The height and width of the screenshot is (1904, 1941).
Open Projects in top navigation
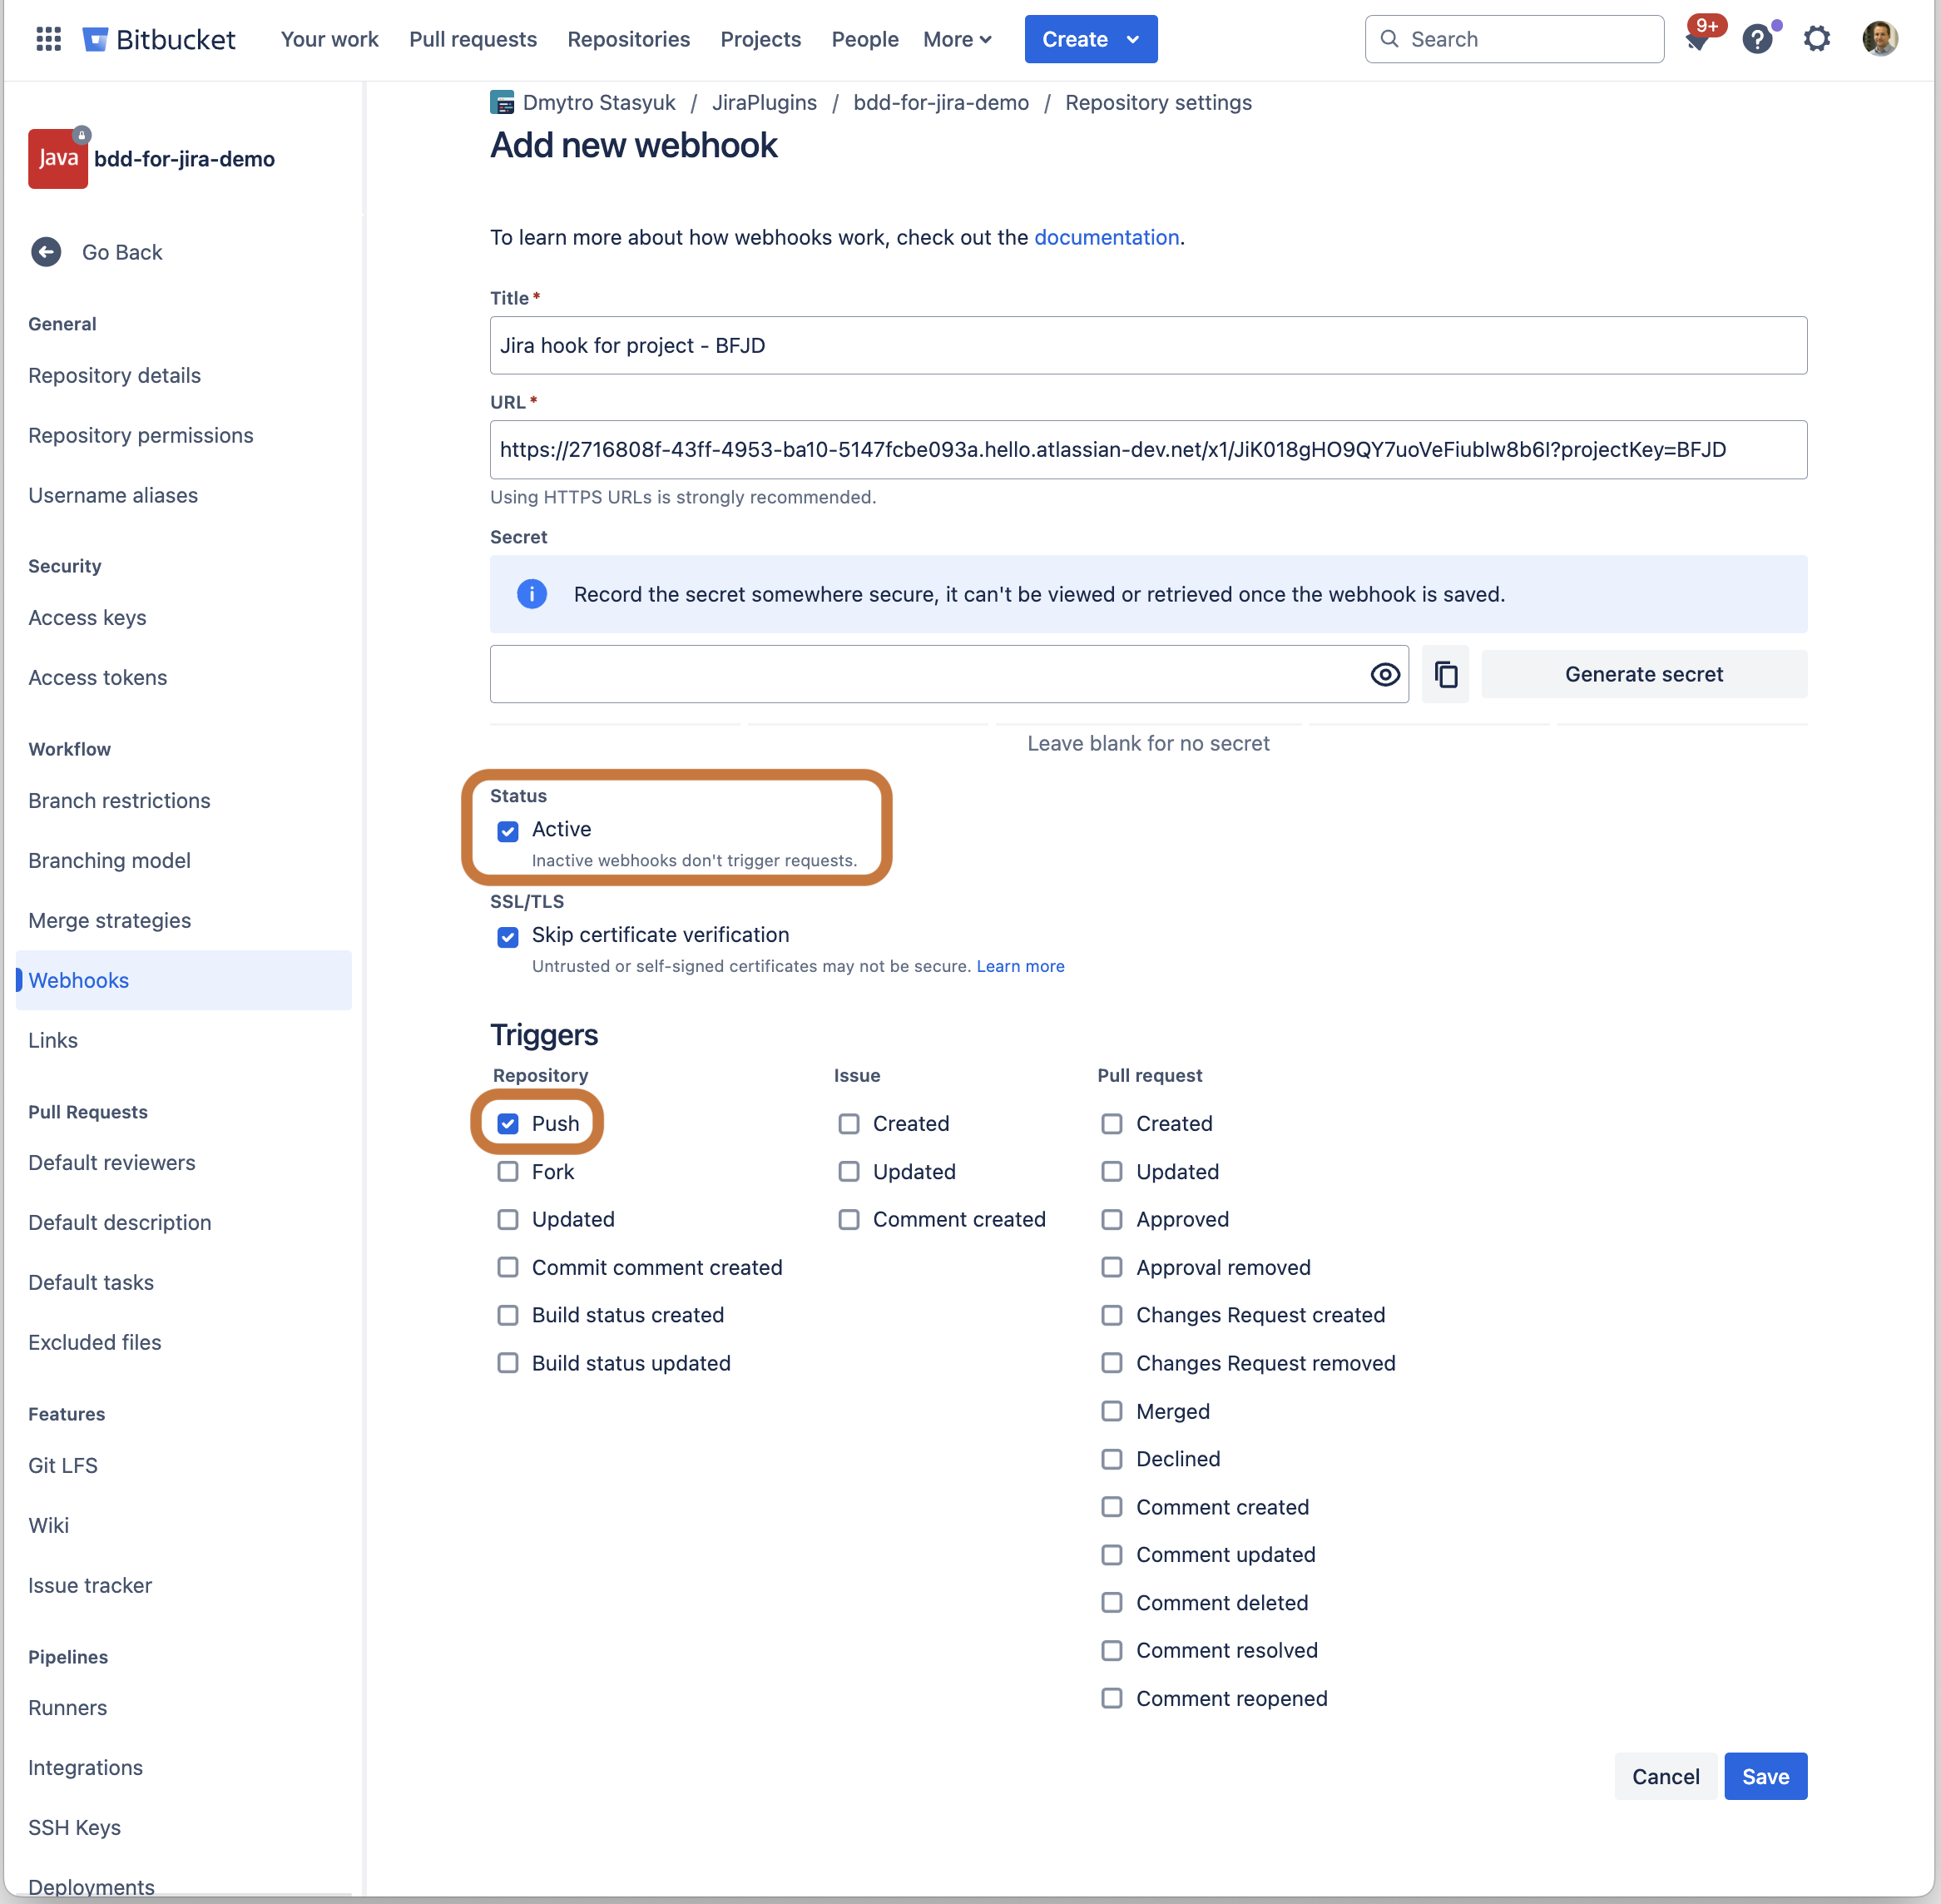coord(761,39)
